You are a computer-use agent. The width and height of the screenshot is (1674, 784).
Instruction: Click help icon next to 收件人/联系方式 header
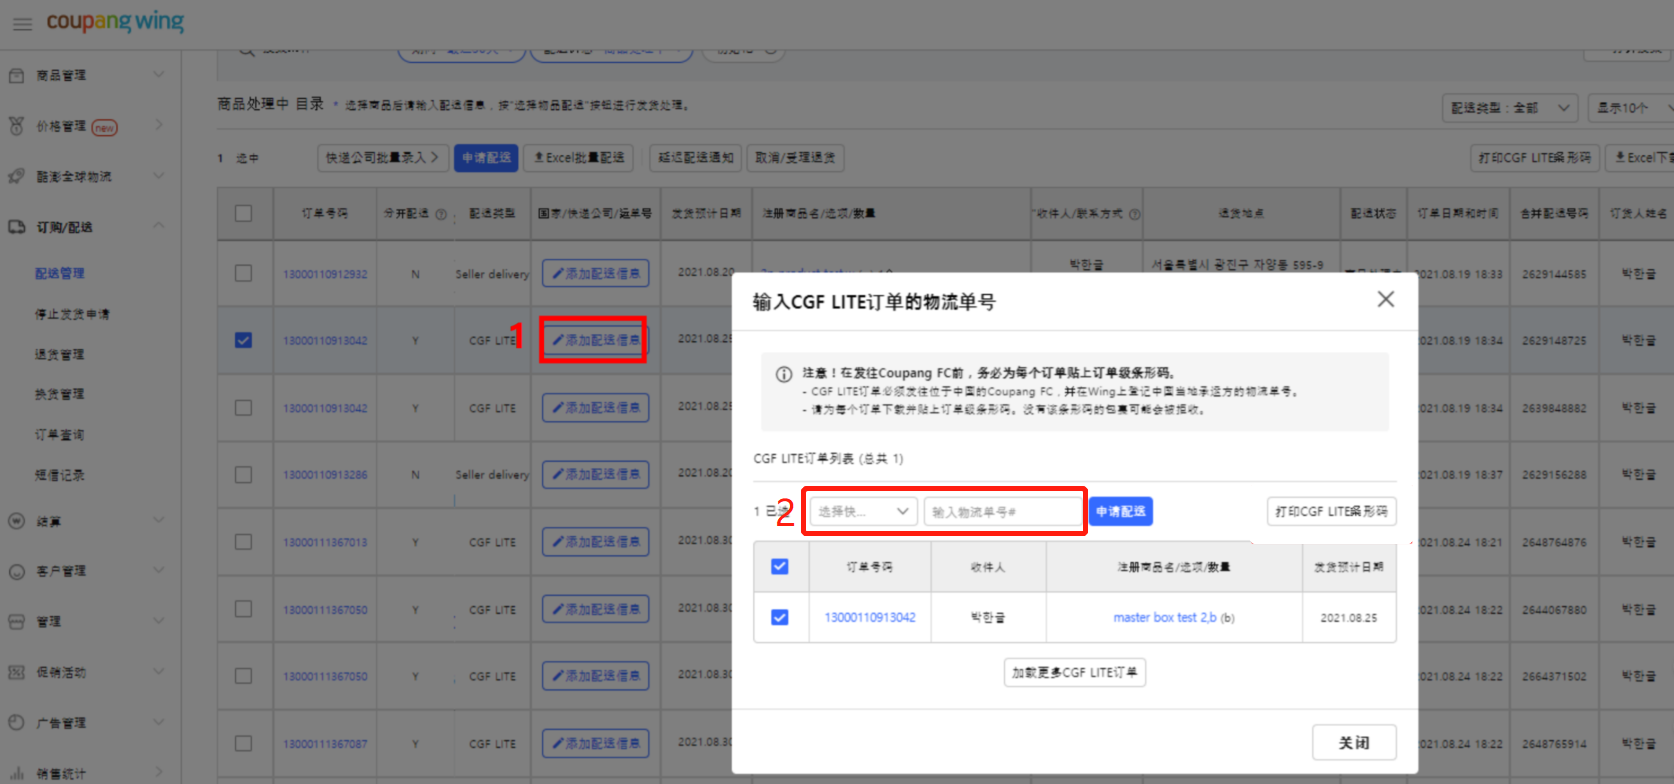coord(1134,214)
